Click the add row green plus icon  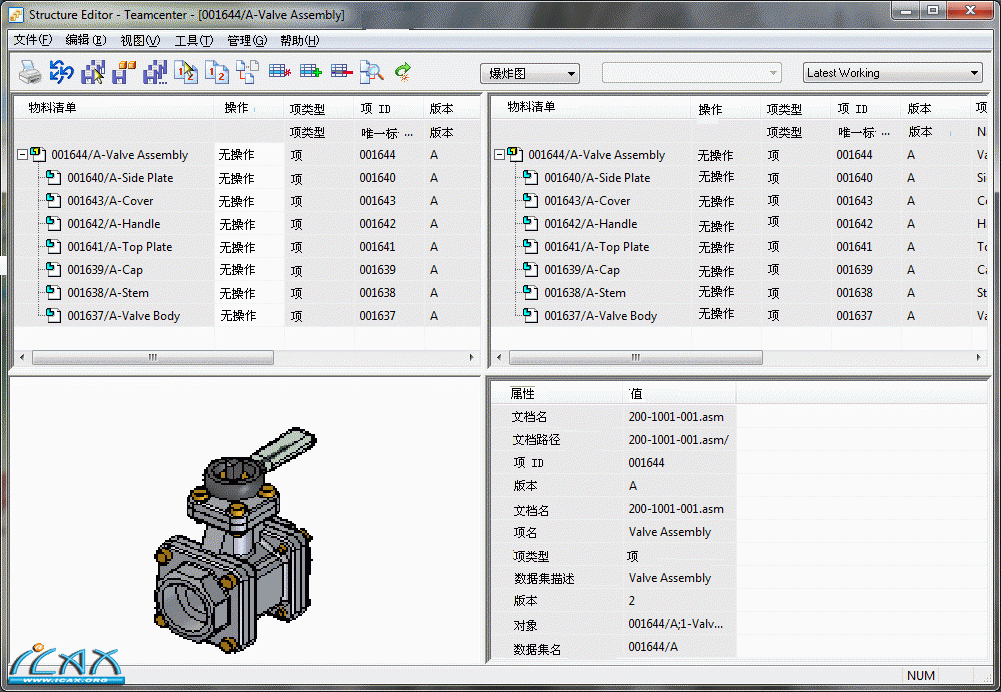click(311, 72)
